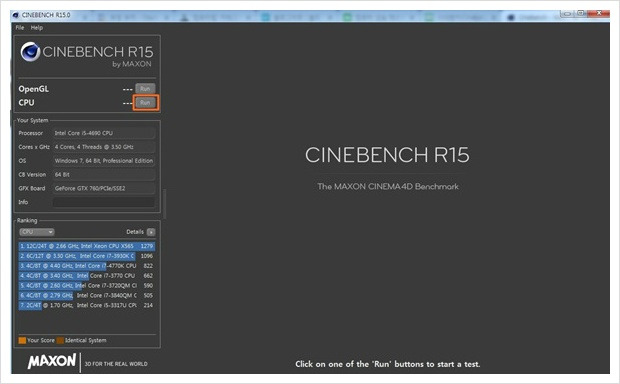Select ranking row Core i7-3720QM score 590
The height and width of the screenshot is (384, 620).
87,286
